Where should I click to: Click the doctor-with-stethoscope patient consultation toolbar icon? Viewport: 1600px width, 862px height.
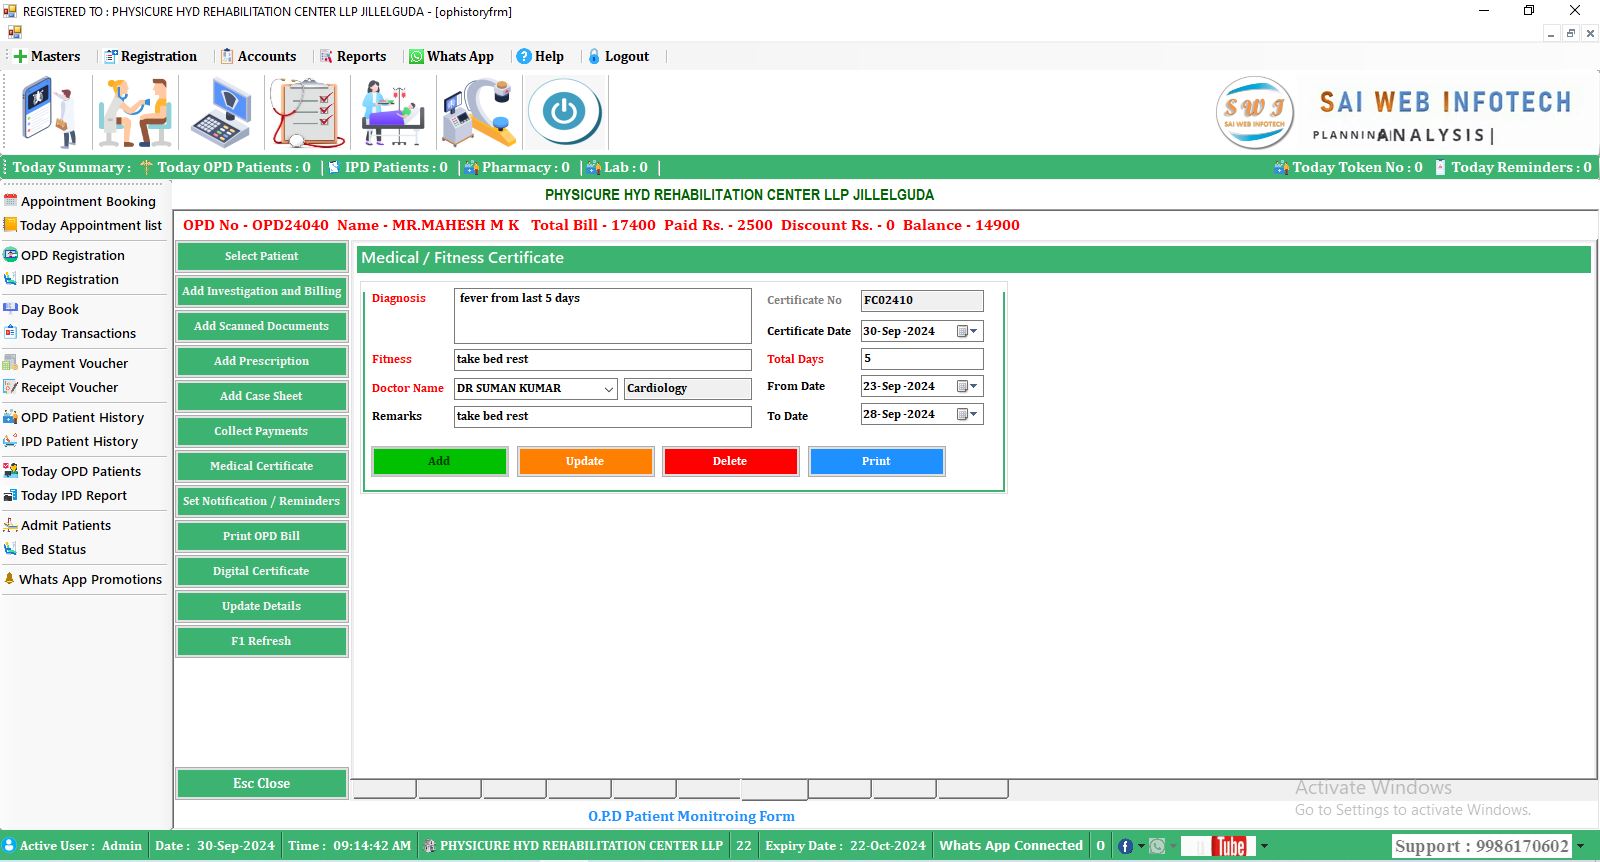[135, 113]
